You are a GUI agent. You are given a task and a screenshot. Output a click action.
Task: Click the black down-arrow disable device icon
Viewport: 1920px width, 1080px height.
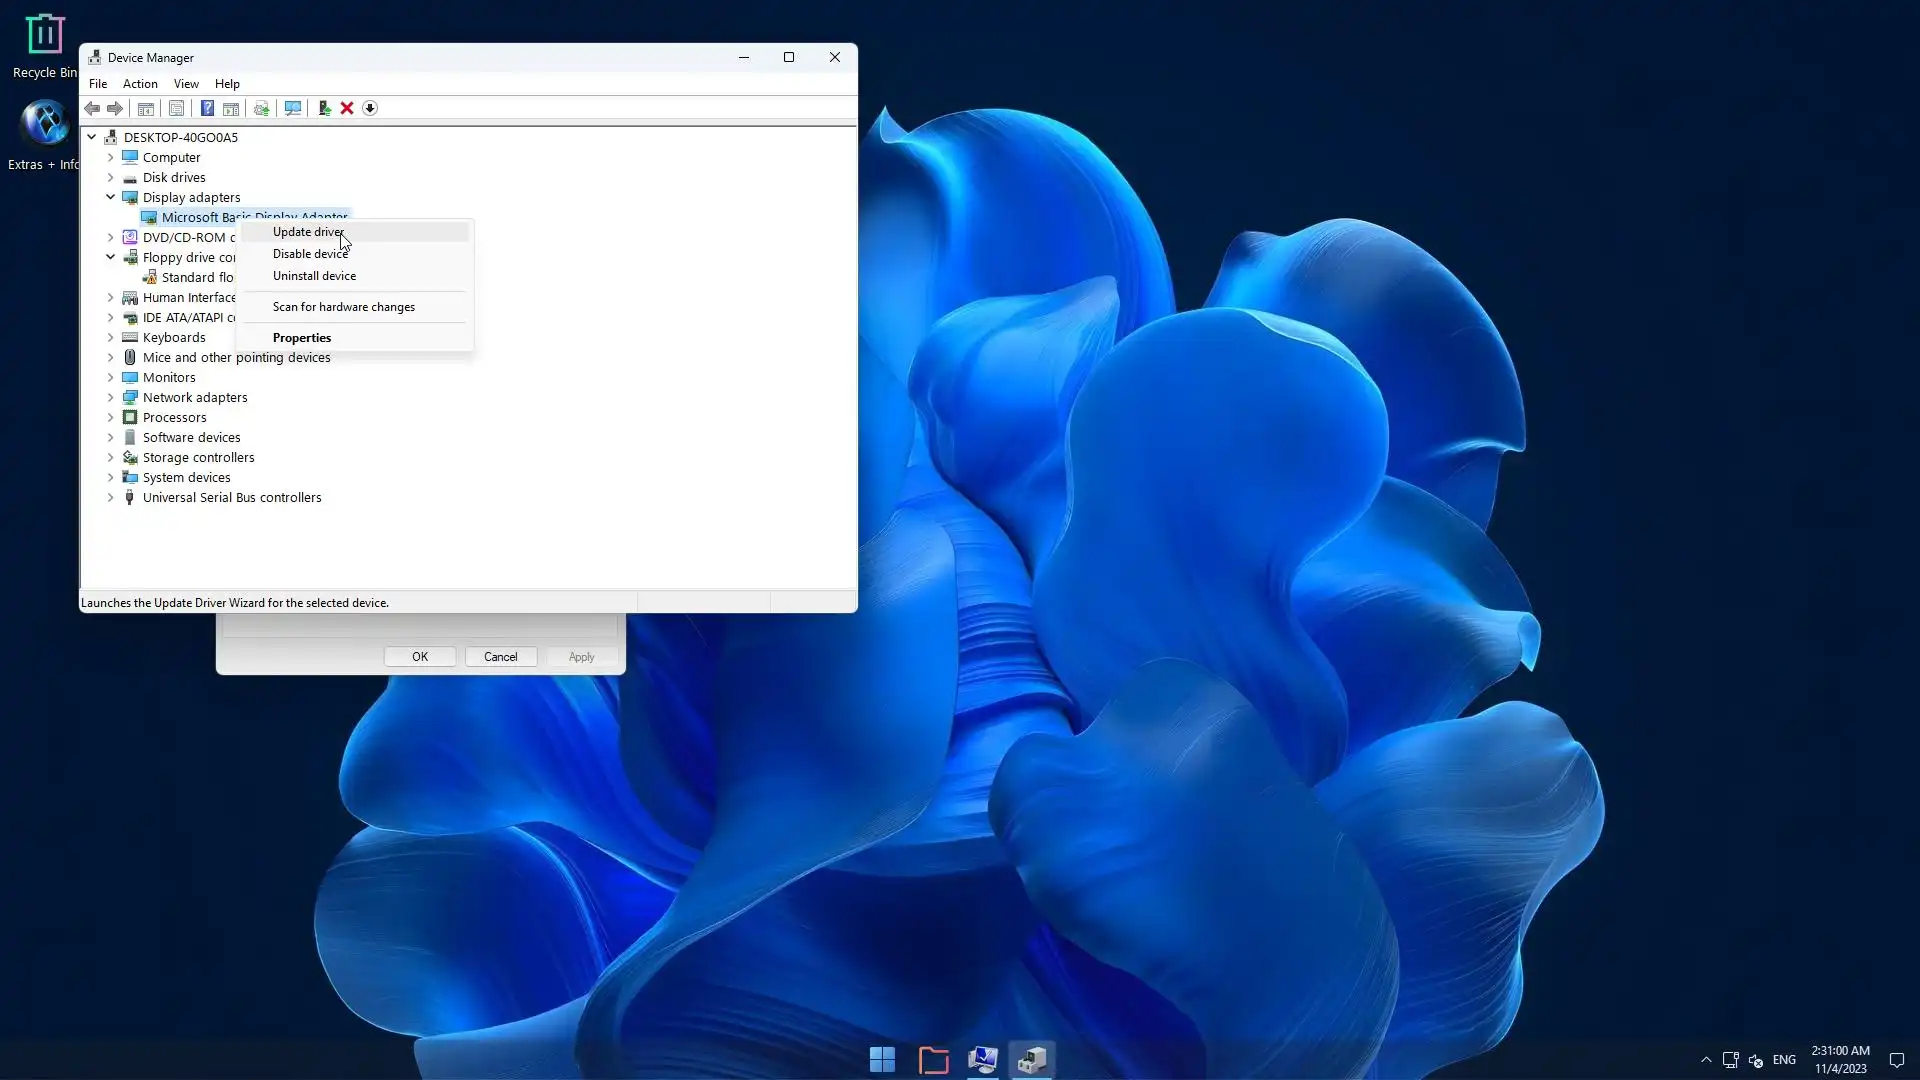coord(370,108)
